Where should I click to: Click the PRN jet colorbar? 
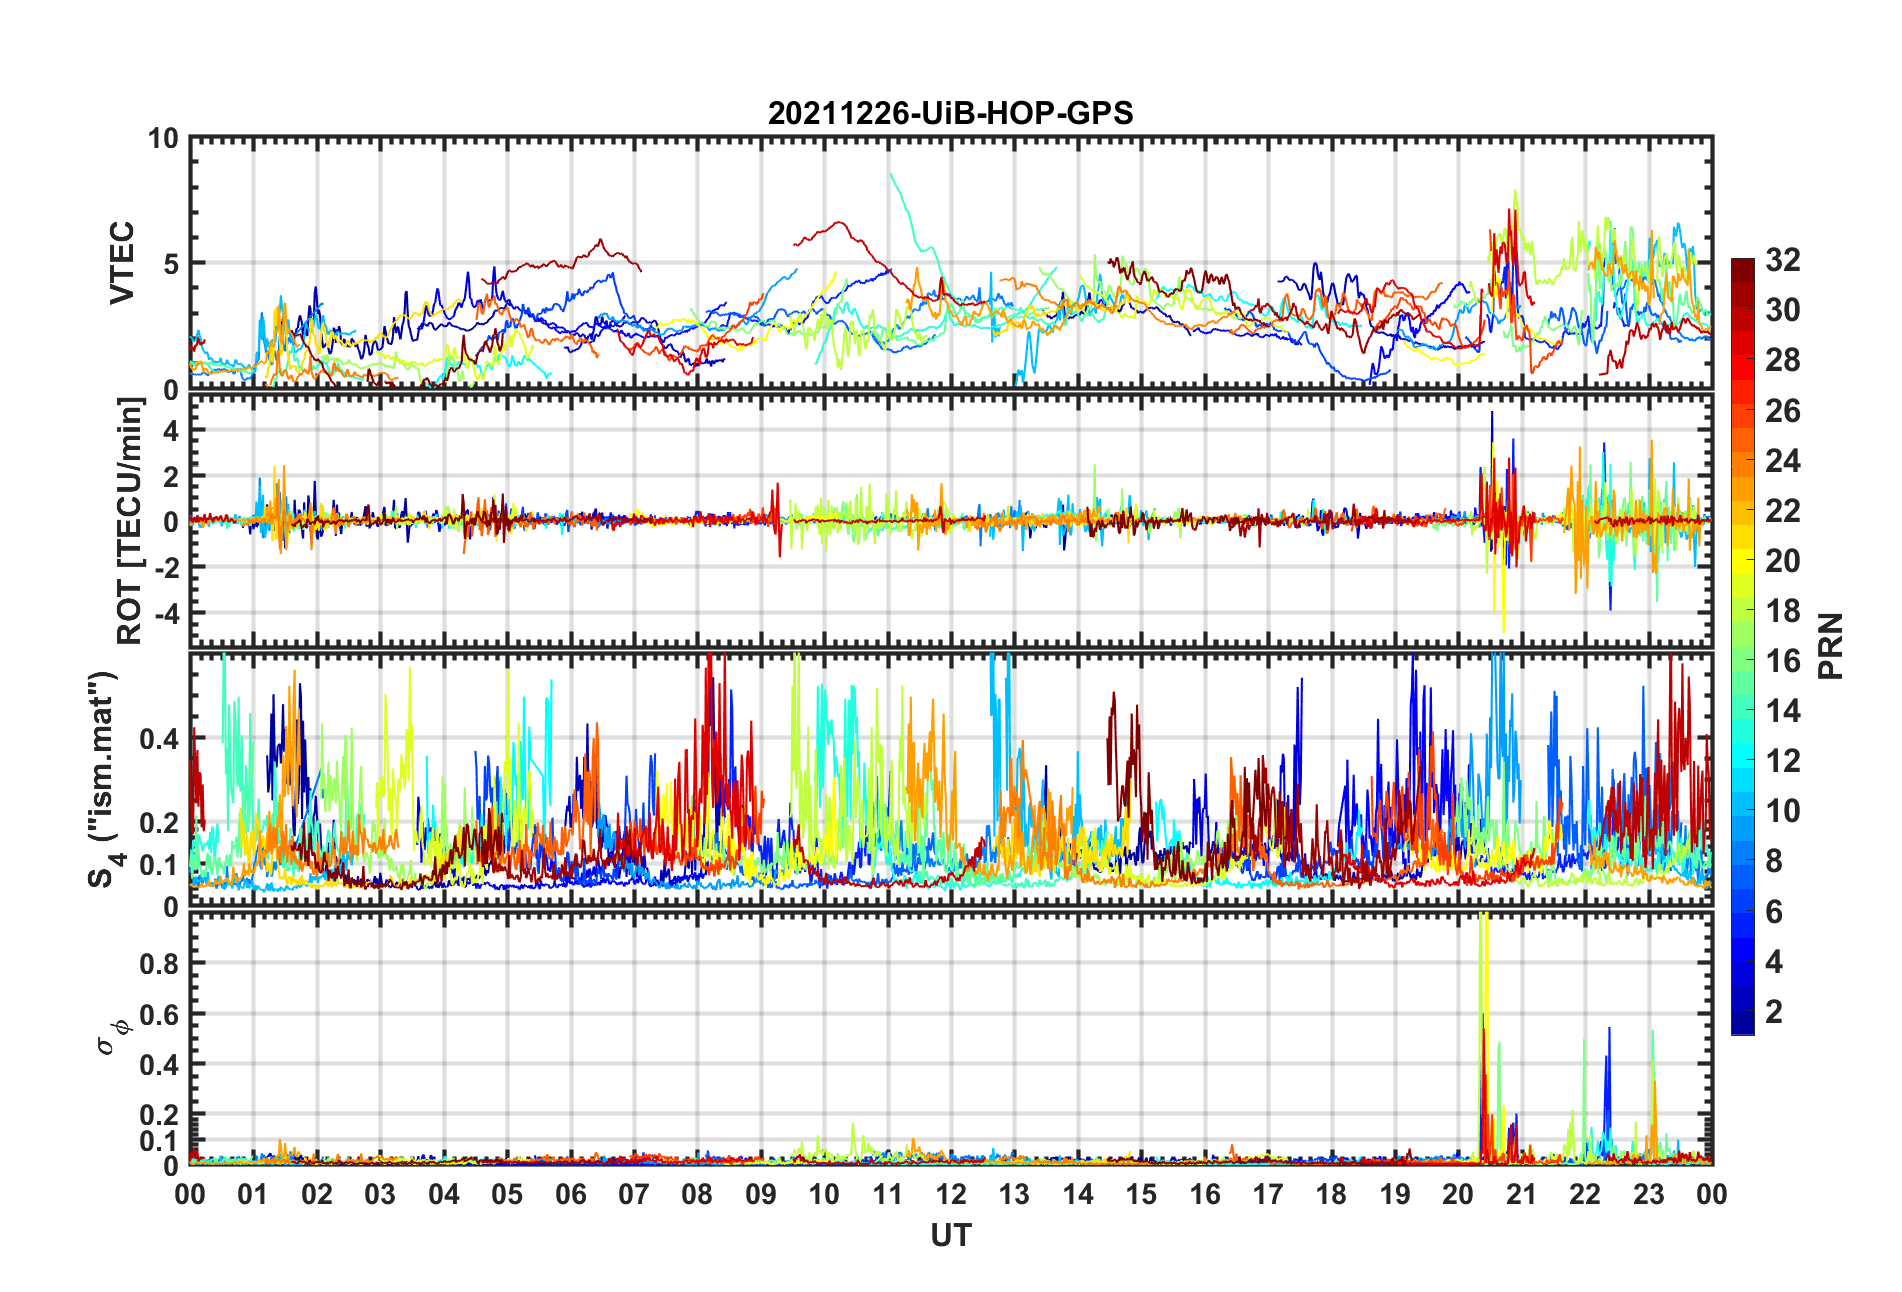(x=1743, y=646)
